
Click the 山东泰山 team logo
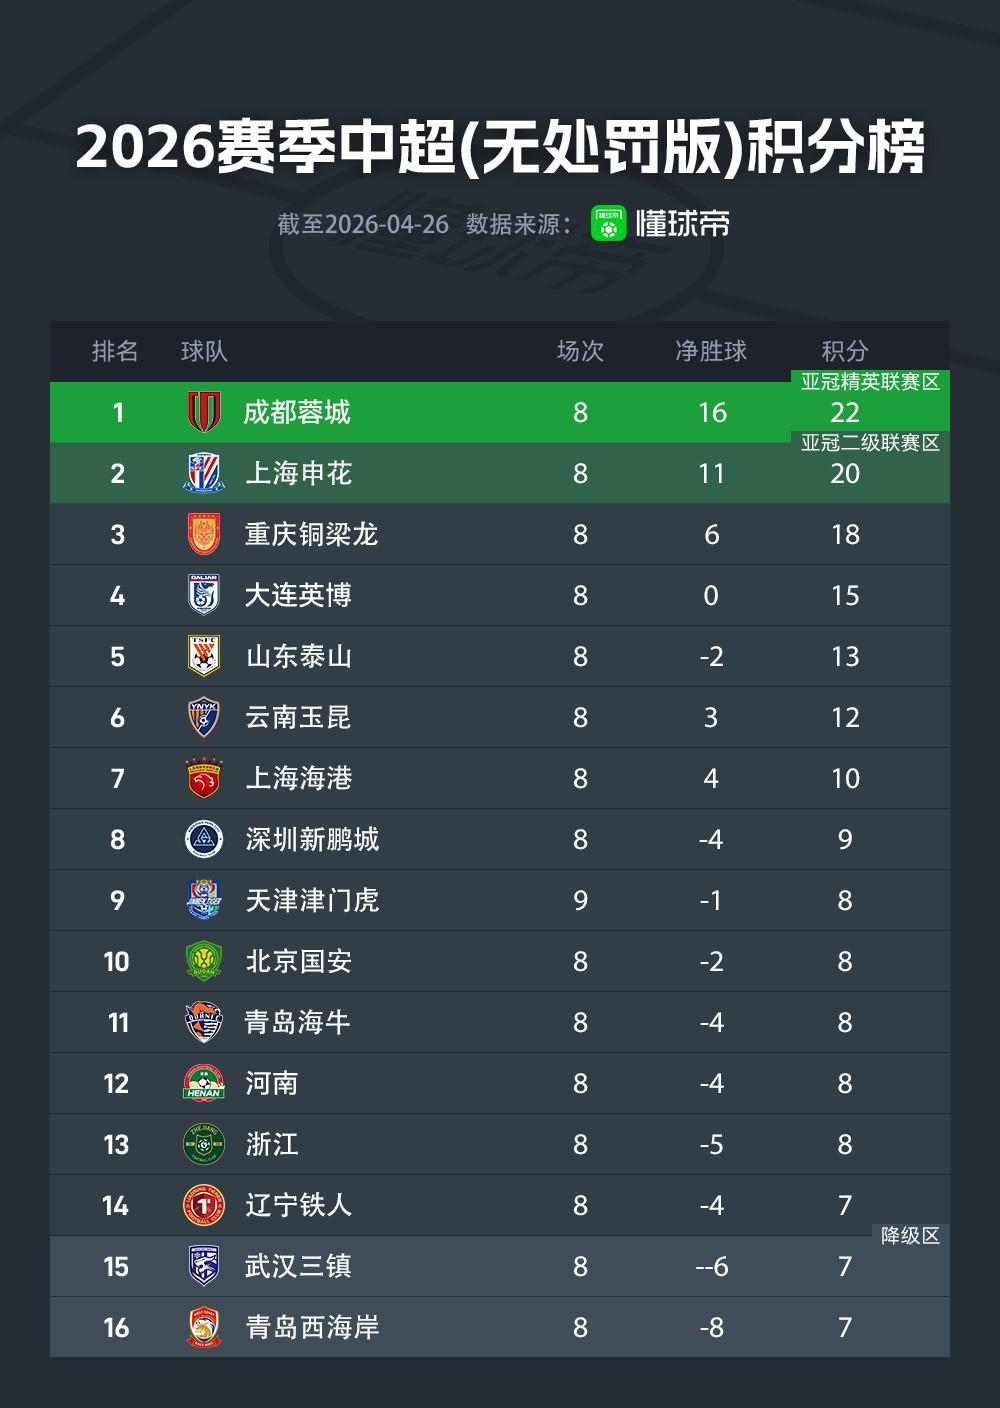click(x=204, y=656)
